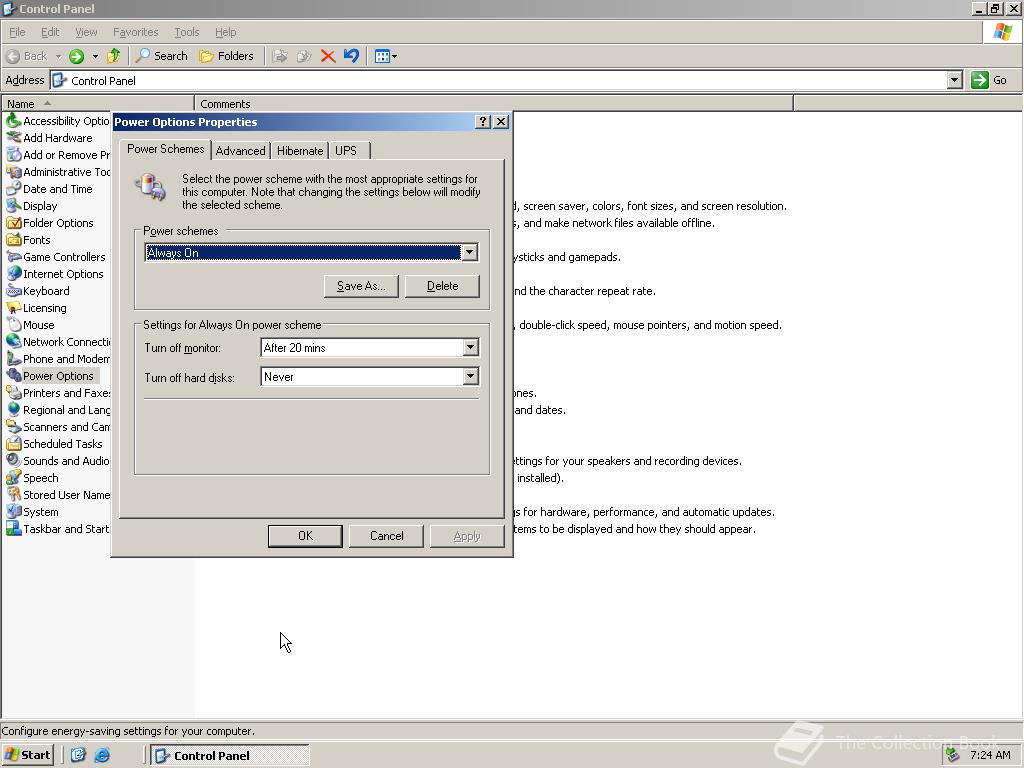This screenshot has height=768, width=1024.
Task: Sort by the Name column header
Action: 98,104
